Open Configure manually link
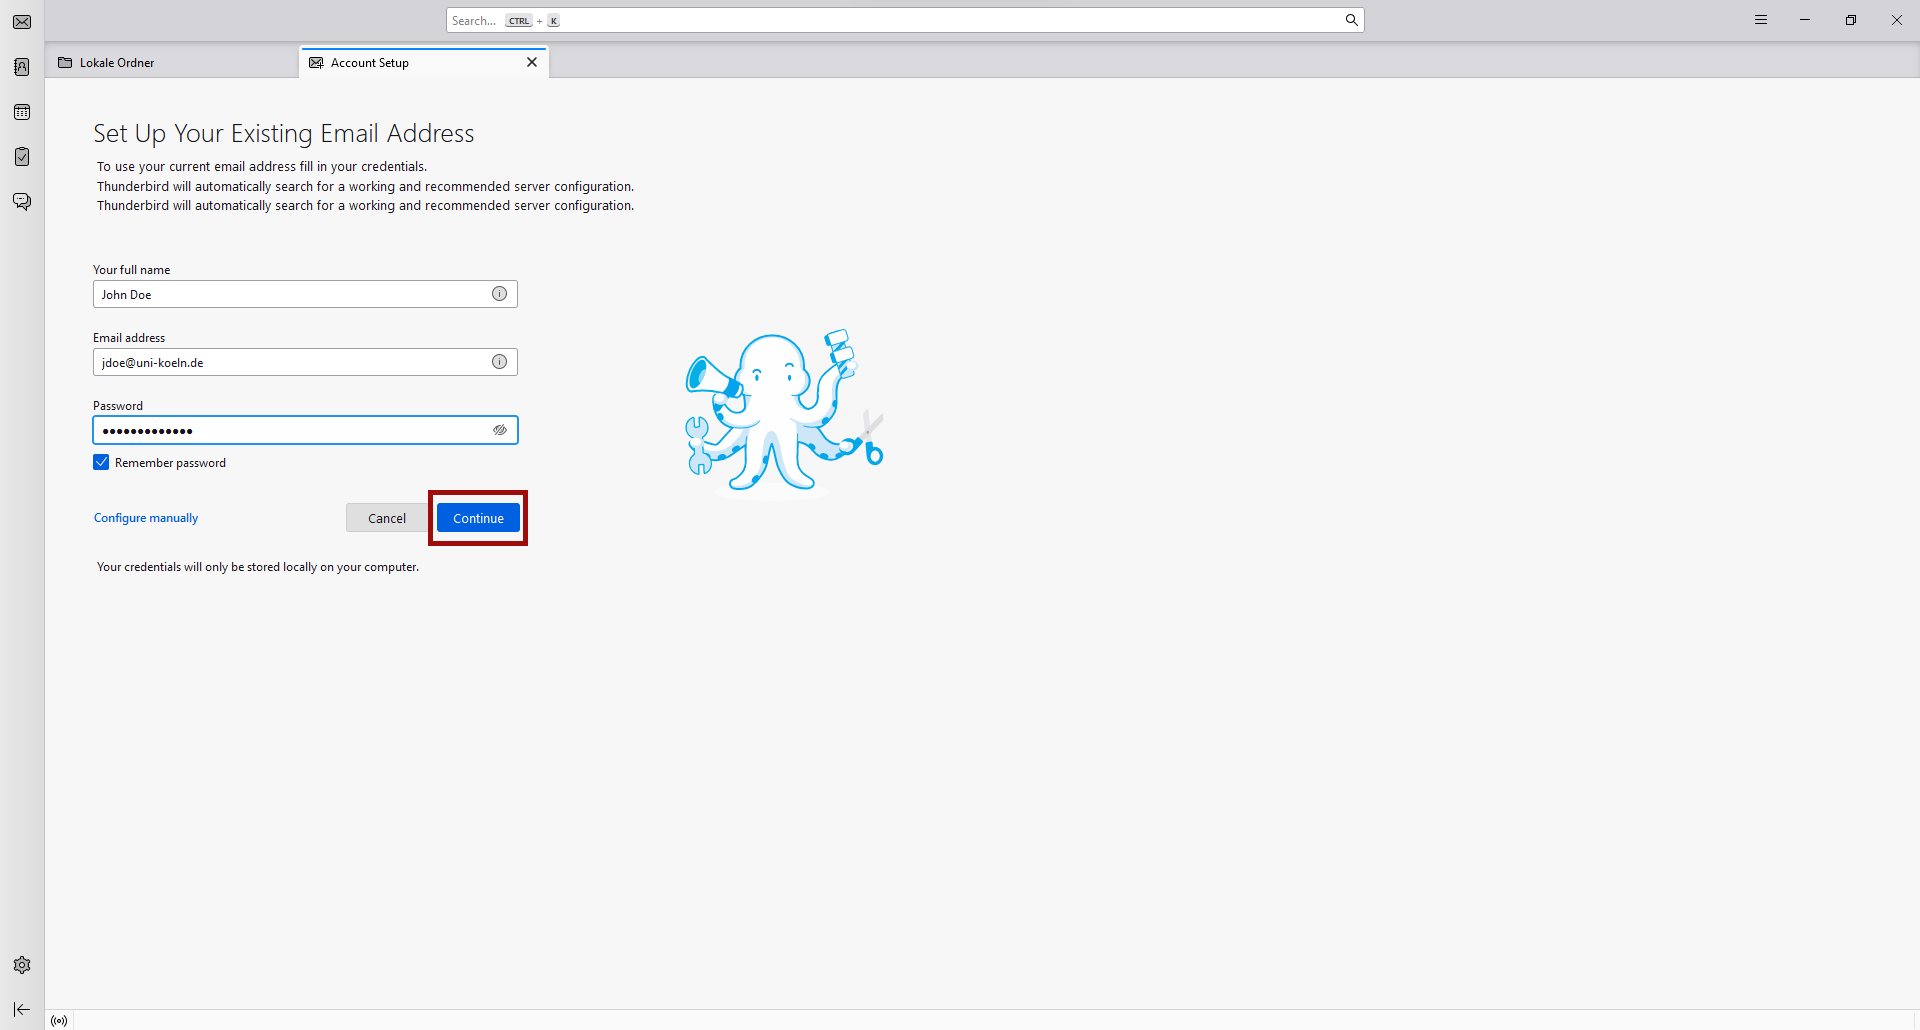The image size is (1920, 1030). click(146, 518)
